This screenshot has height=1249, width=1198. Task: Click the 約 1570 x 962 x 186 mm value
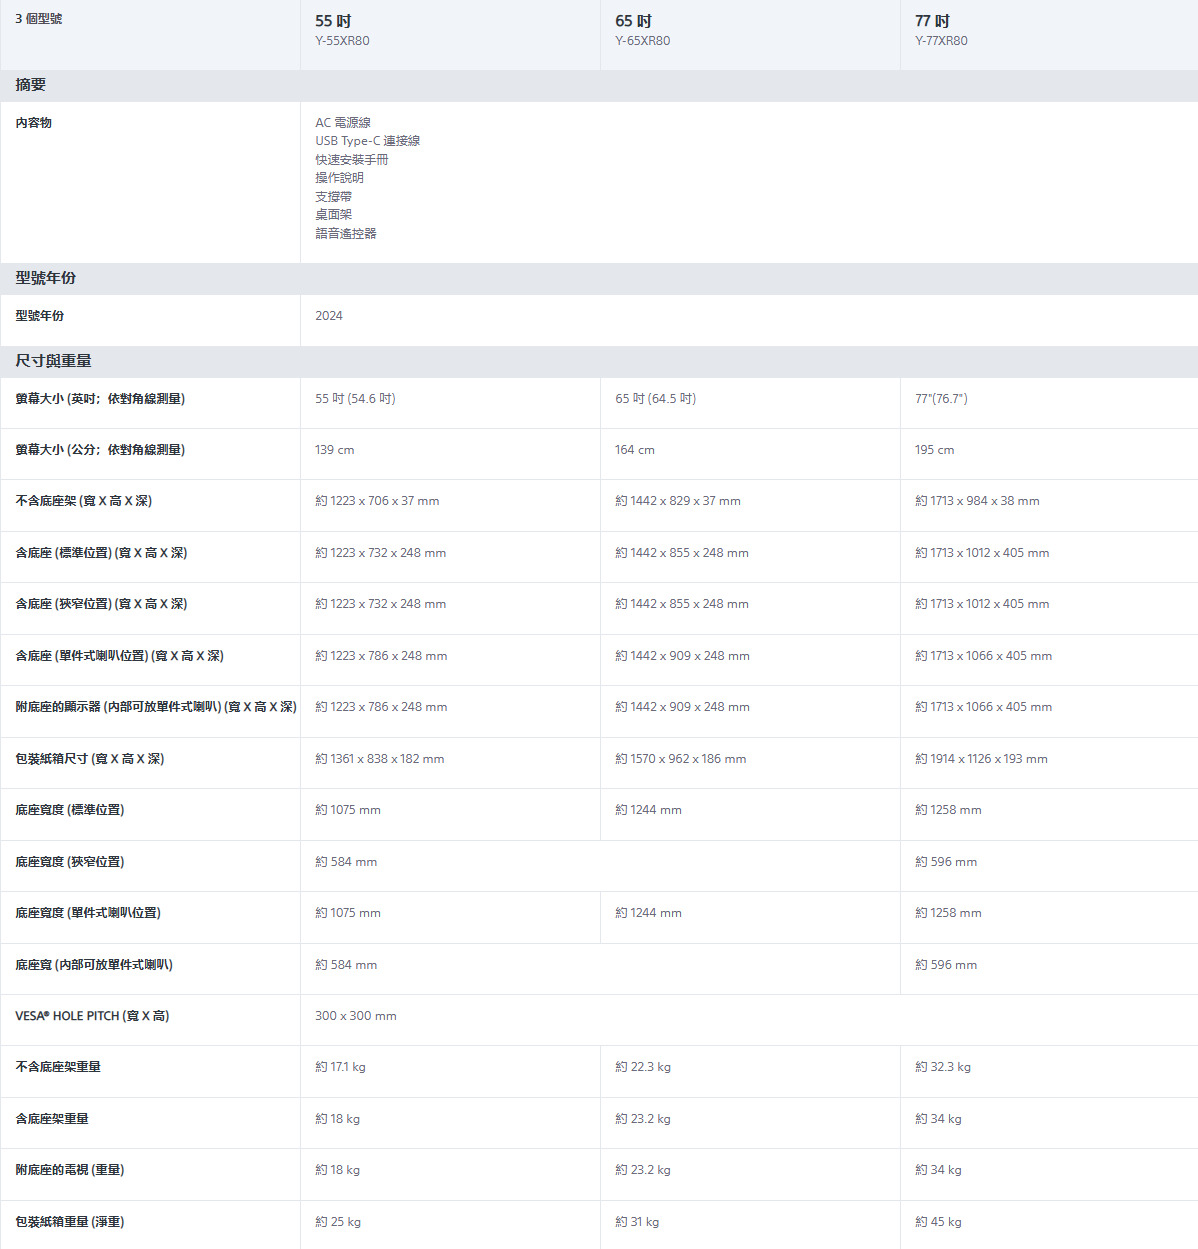click(680, 759)
